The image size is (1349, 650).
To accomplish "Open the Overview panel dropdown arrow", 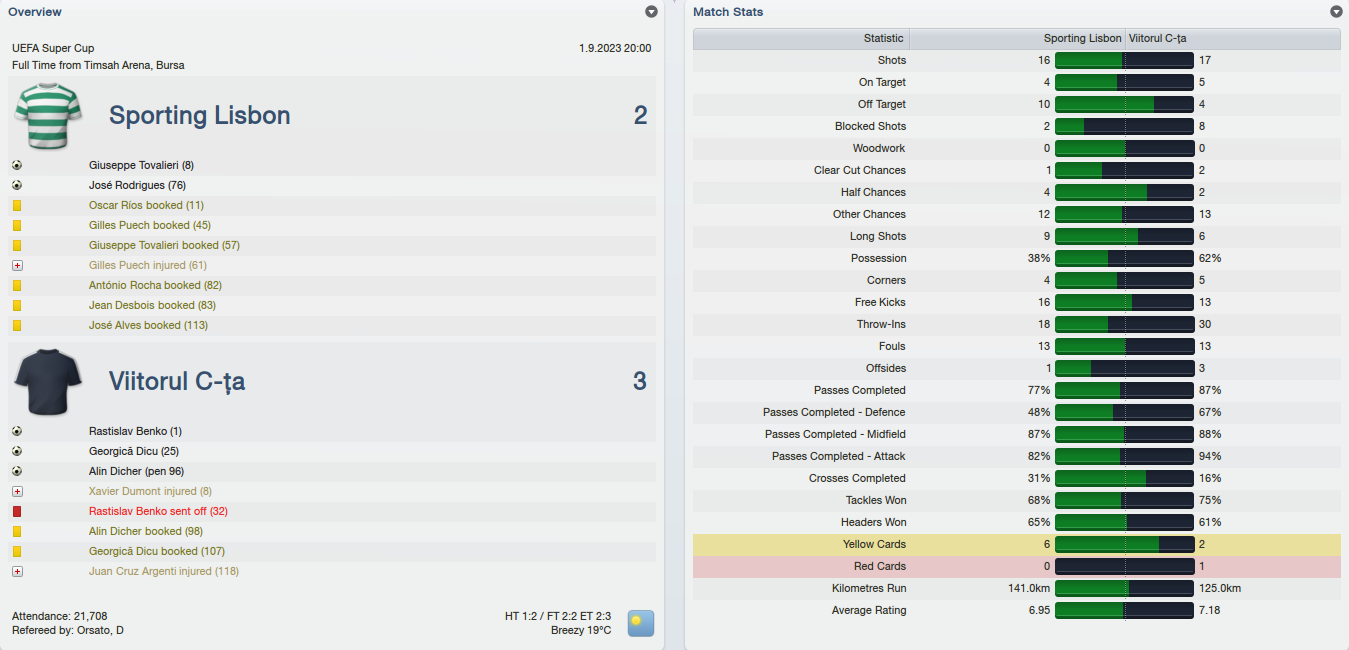I will coord(652,12).
